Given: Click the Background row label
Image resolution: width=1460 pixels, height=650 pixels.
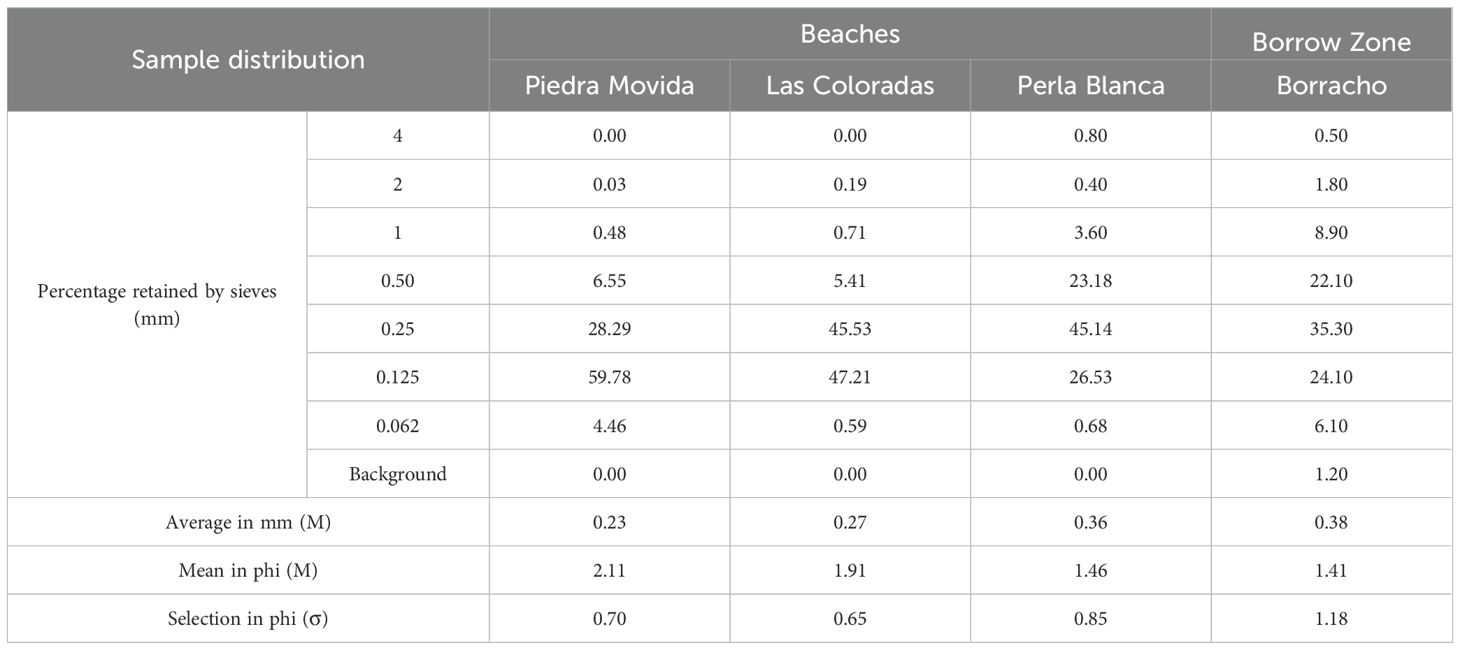Looking at the screenshot, I should point(398,474).
